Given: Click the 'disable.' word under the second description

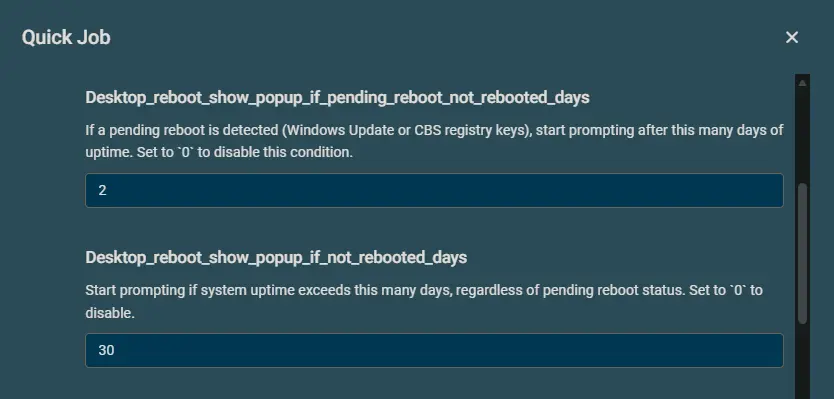Looking at the screenshot, I should (x=110, y=313).
